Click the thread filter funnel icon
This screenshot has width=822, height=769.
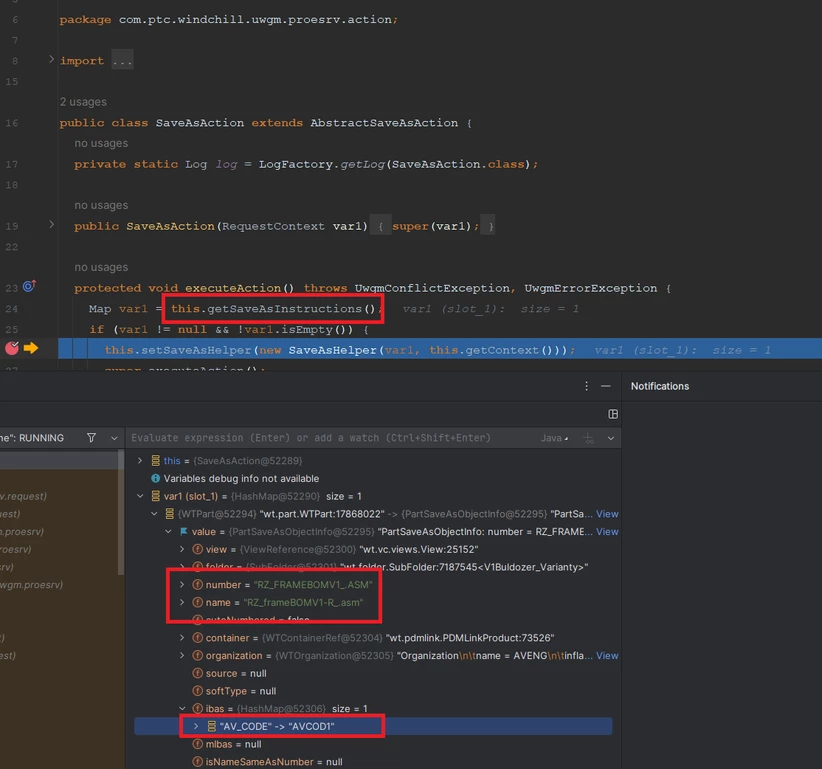click(x=91, y=438)
